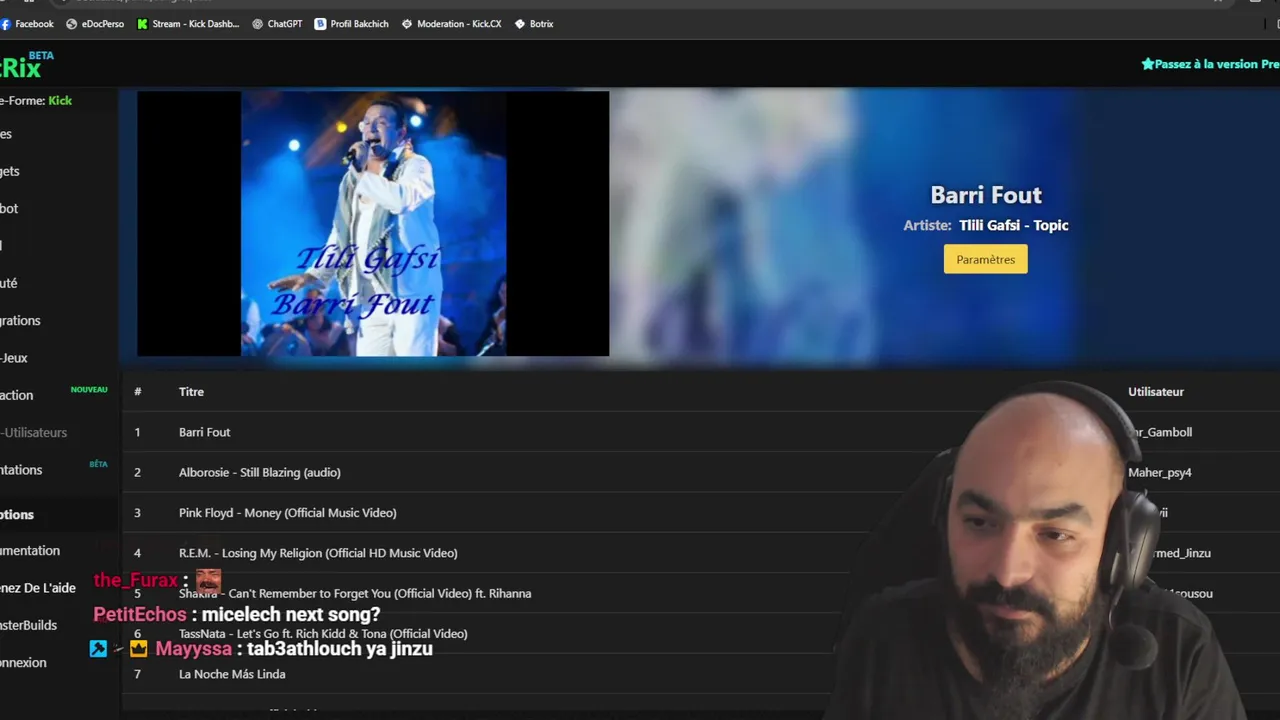Click the user name Maher_psy4
Image resolution: width=1280 pixels, height=720 pixels.
click(x=1160, y=472)
